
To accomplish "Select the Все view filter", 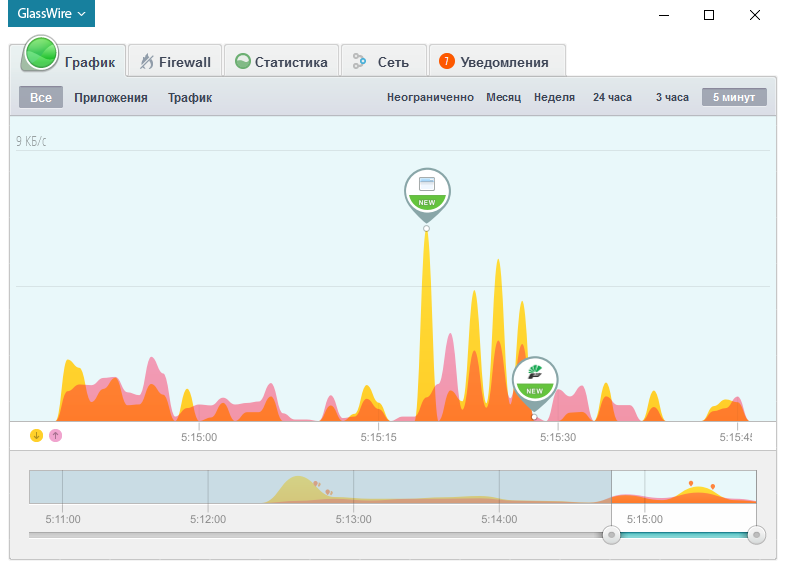I will 41,97.
